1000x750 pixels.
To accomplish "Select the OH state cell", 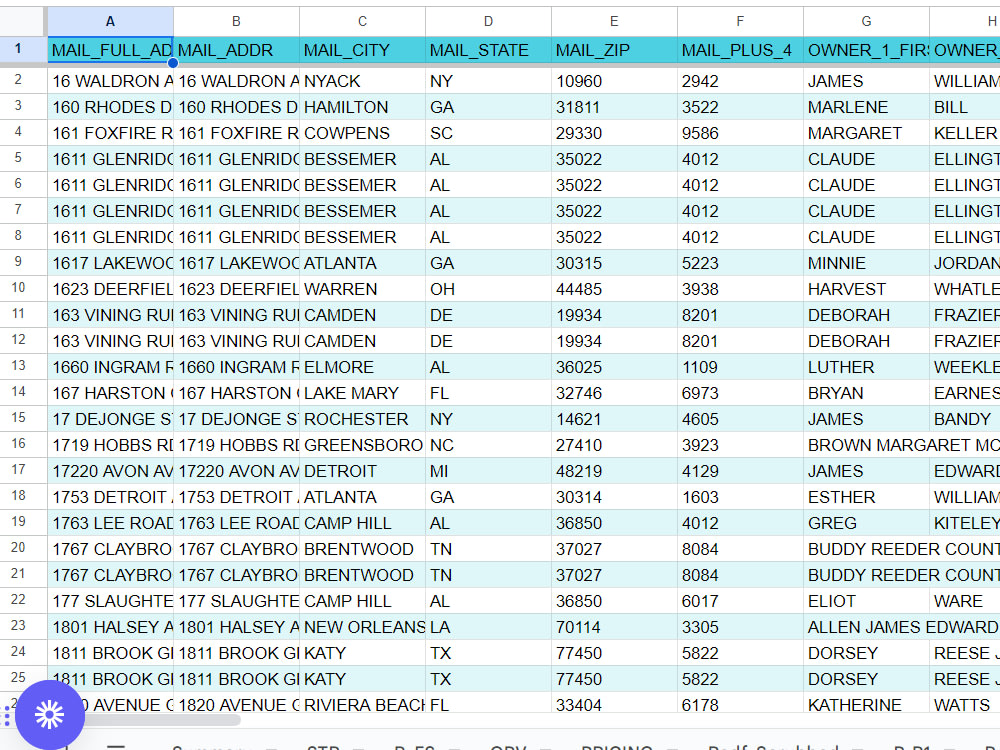I will pyautogui.click(x=488, y=289).
